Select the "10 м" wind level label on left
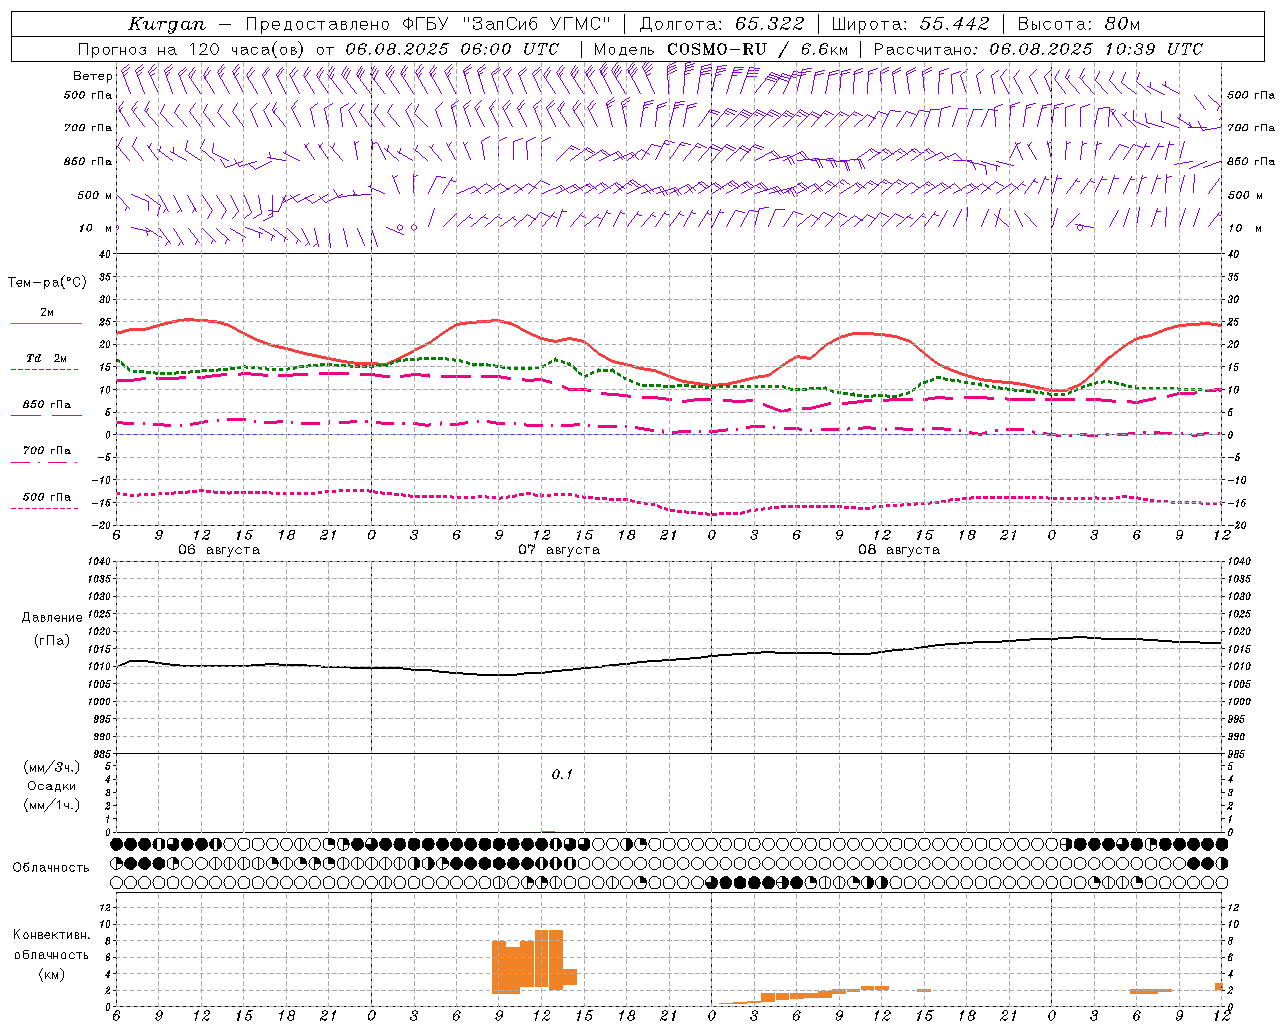Screen dimensions: 1280x1024 [x=95, y=228]
